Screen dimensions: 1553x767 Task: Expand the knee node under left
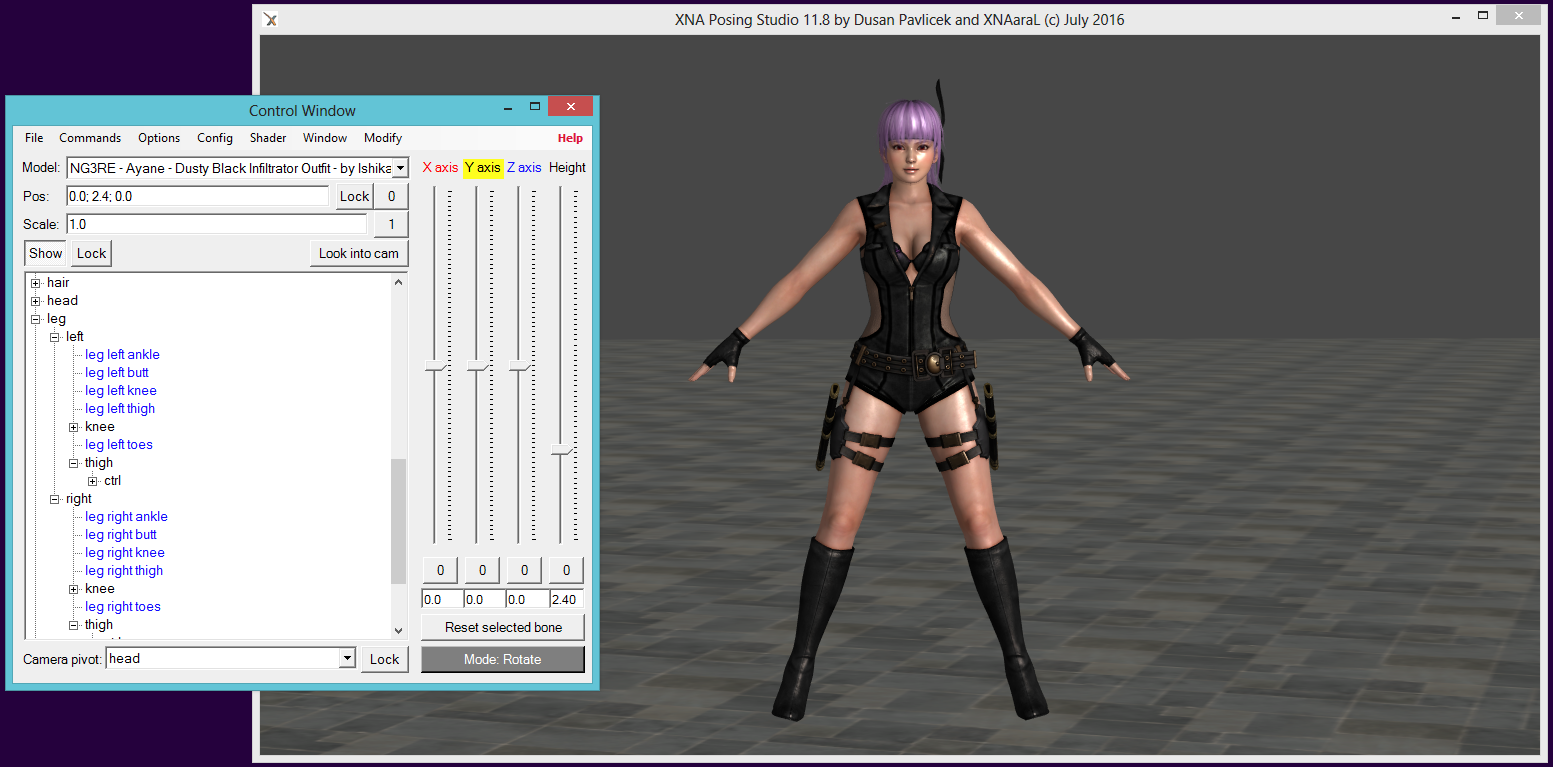pyautogui.click(x=74, y=427)
